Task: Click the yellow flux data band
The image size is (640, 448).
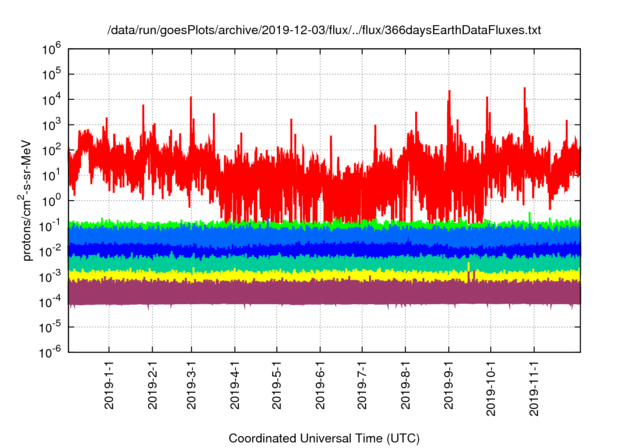Action: click(324, 276)
